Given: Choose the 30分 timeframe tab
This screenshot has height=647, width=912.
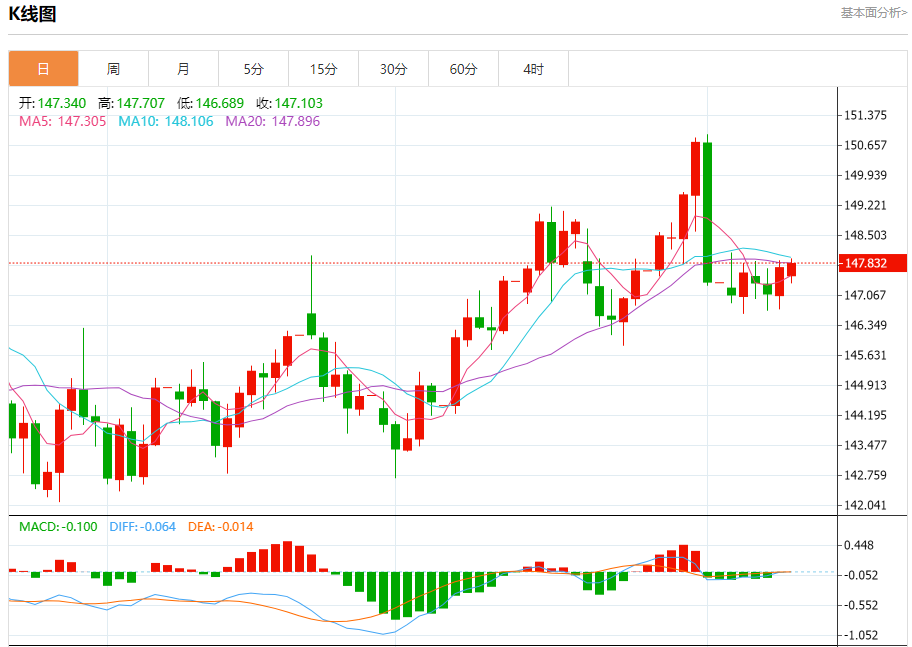Looking at the screenshot, I should coord(393,69).
